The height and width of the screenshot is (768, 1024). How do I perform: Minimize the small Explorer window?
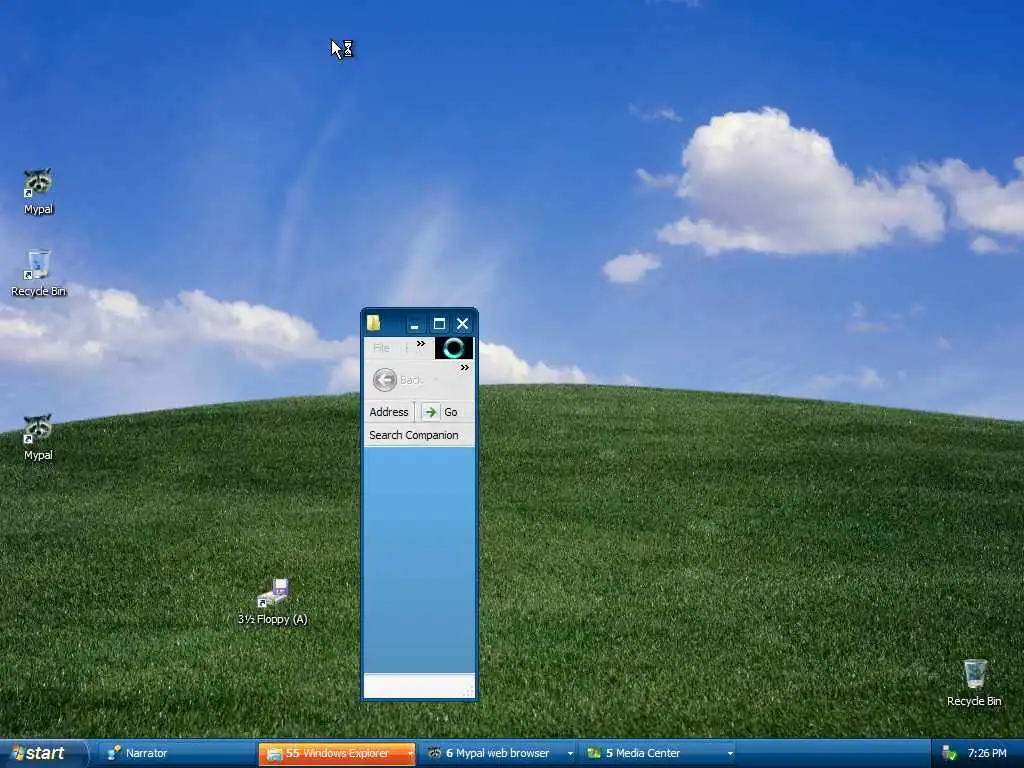[415, 324]
